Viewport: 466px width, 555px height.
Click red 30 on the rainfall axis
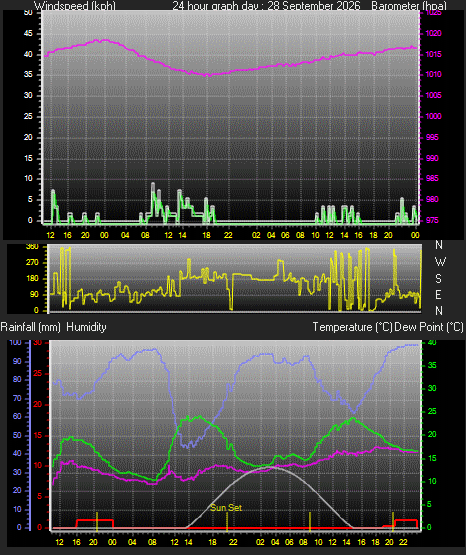pos(38,342)
